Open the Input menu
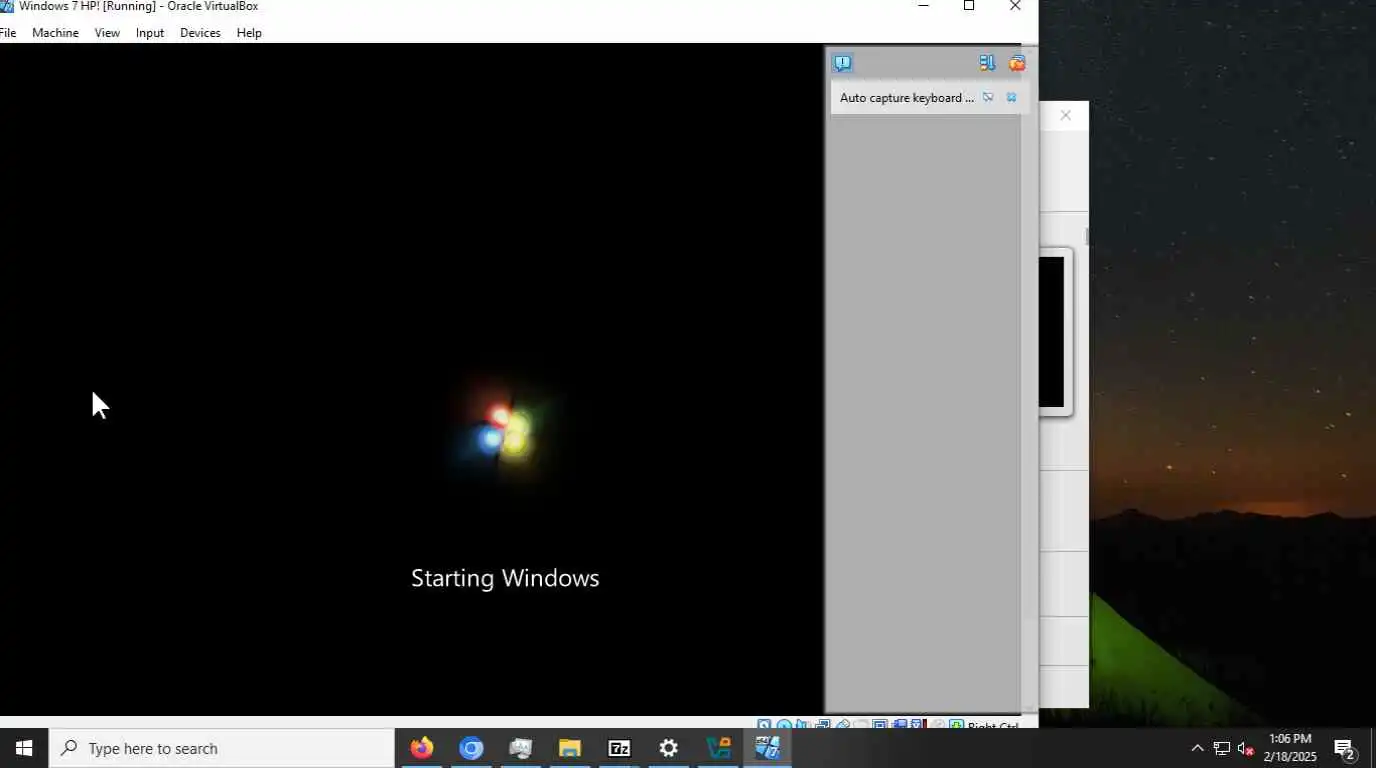 coord(150,33)
